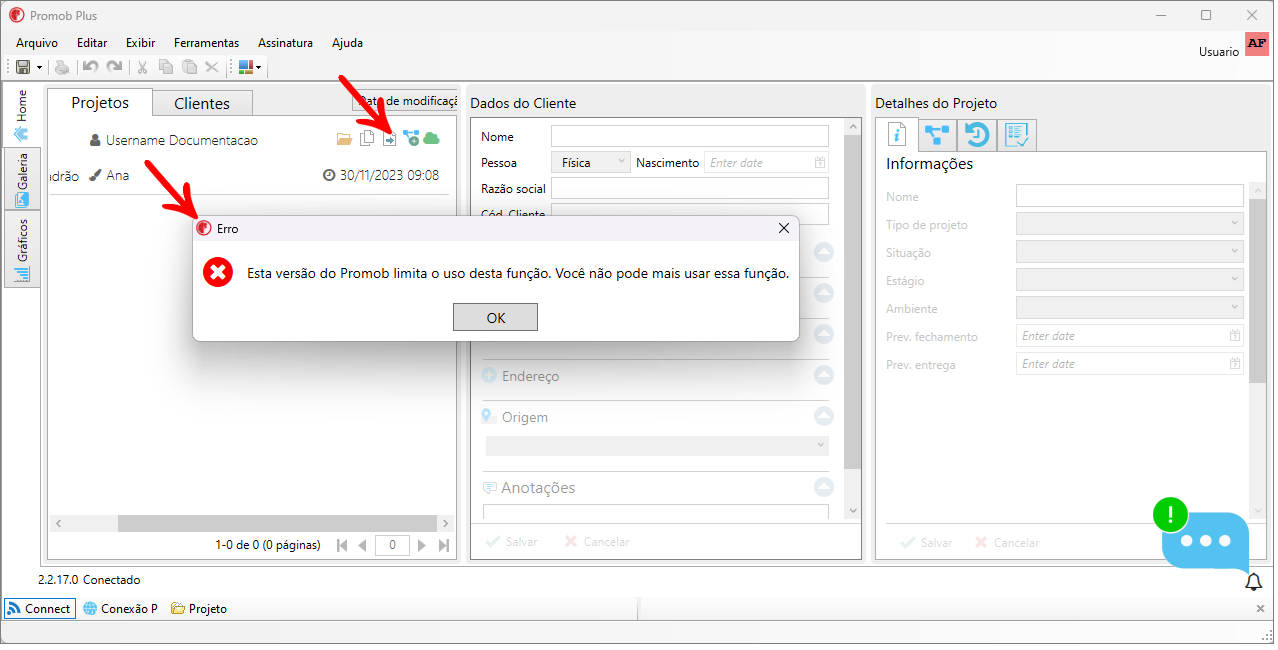This screenshot has width=1278, height=650.
Task: Open the Tipo de projeto dropdown
Action: [x=1130, y=224]
